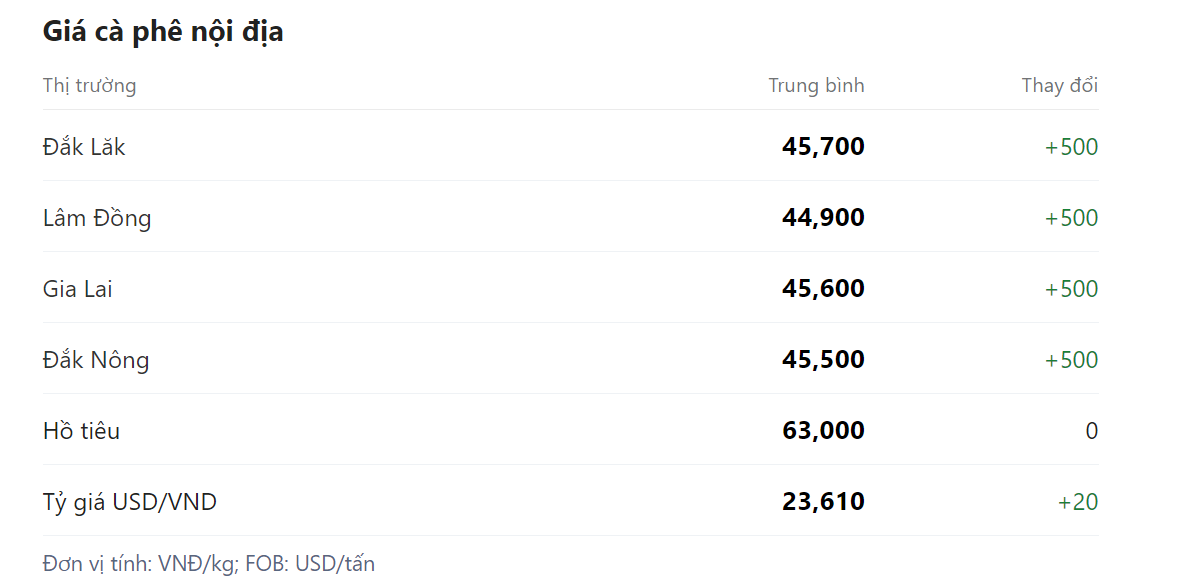The width and height of the screenshot is (1190, 580).
Task: Click the 0 change value for Hồ tiêu
Action: [1091, 431]
